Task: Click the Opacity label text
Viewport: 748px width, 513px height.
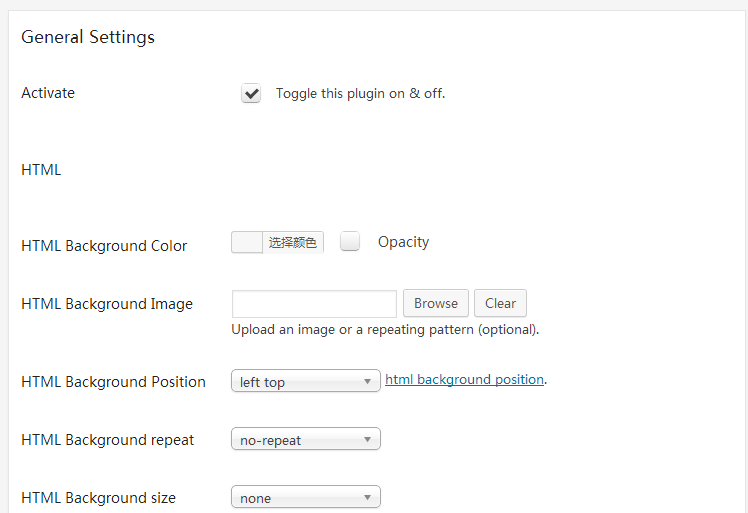Action: click(403, 242)
